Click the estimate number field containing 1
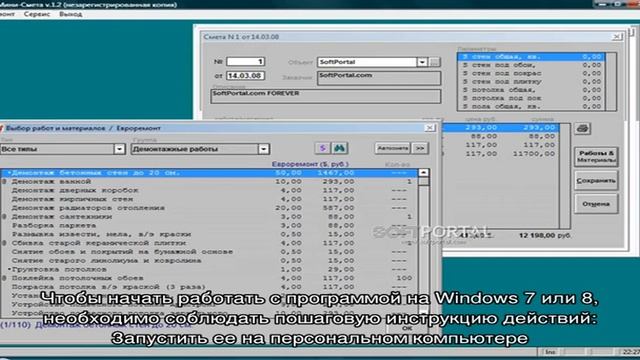640x360 pixels. [x=246, y=62]
